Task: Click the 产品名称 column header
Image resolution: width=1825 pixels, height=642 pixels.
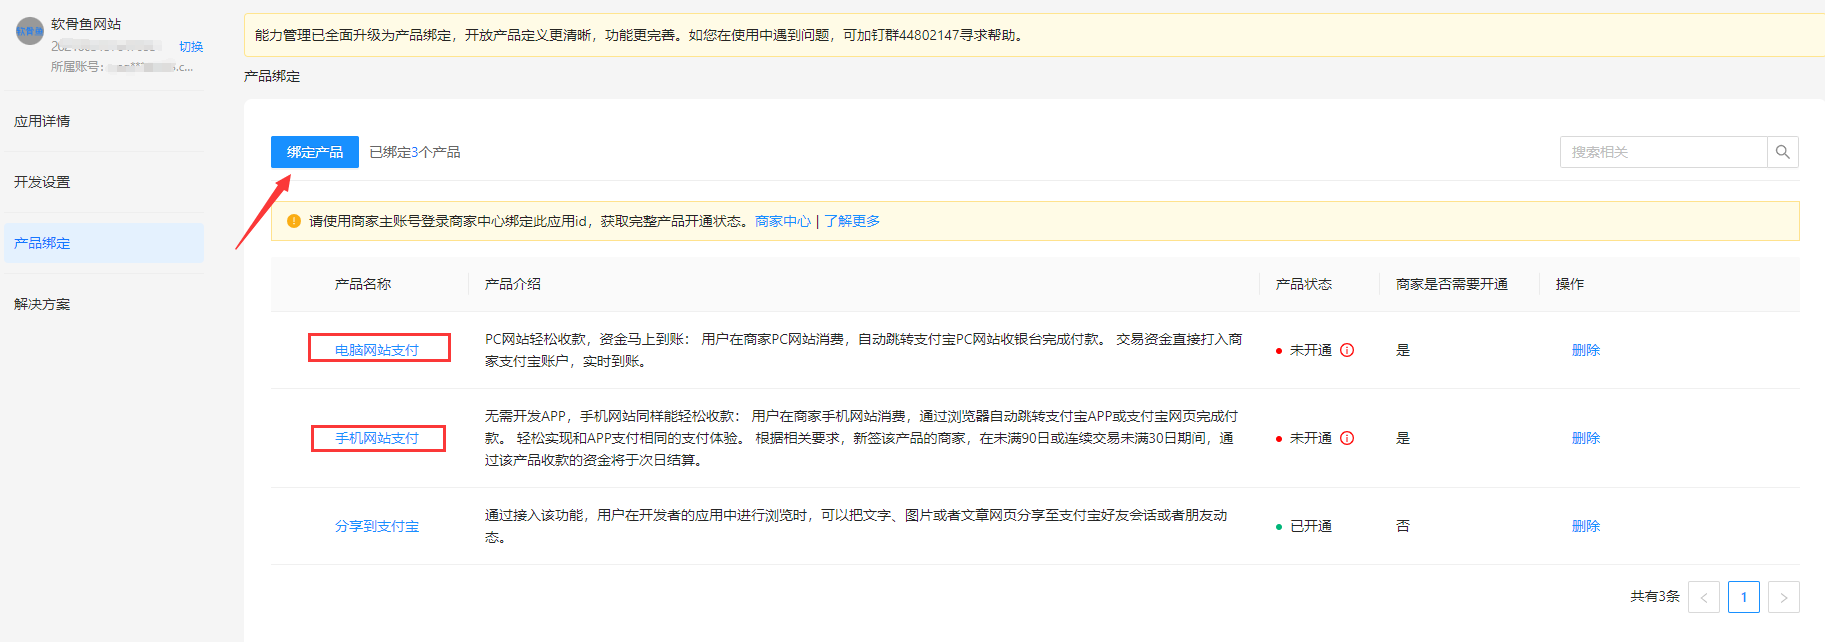Action: pos(363,284)
